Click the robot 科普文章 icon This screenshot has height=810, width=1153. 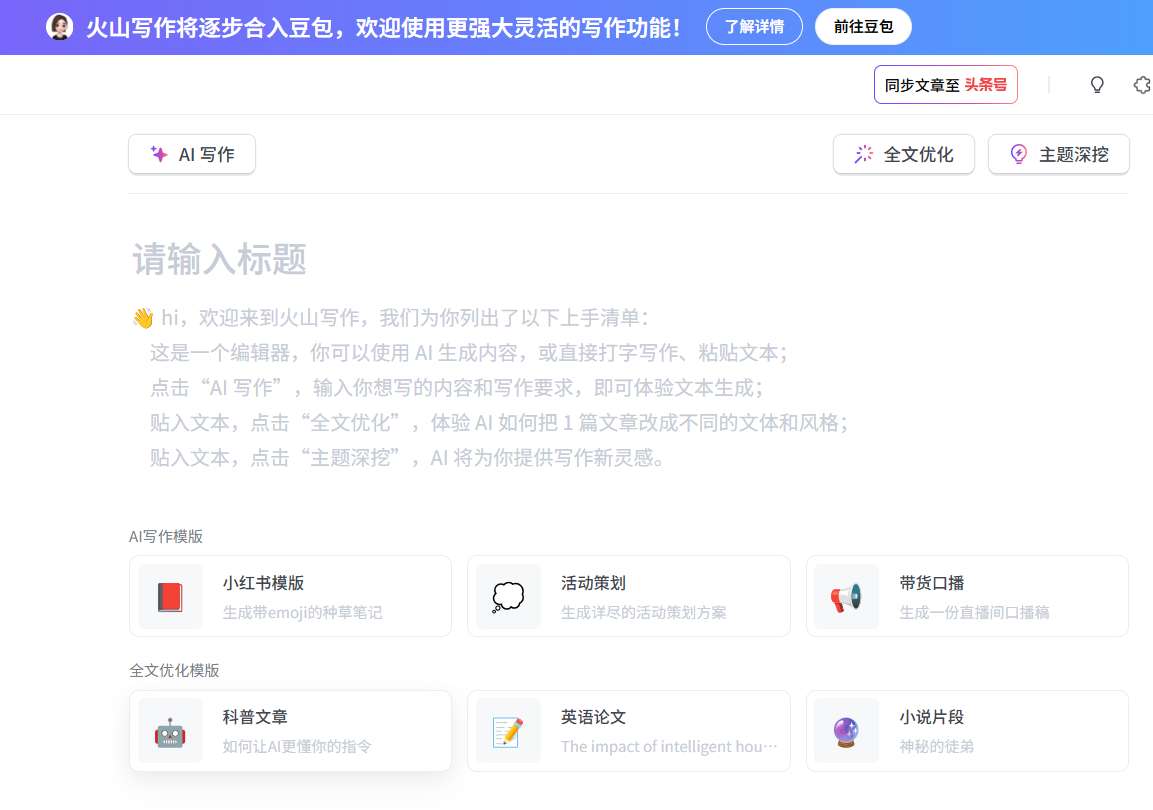pyautogui.click(x=170, y=732)
